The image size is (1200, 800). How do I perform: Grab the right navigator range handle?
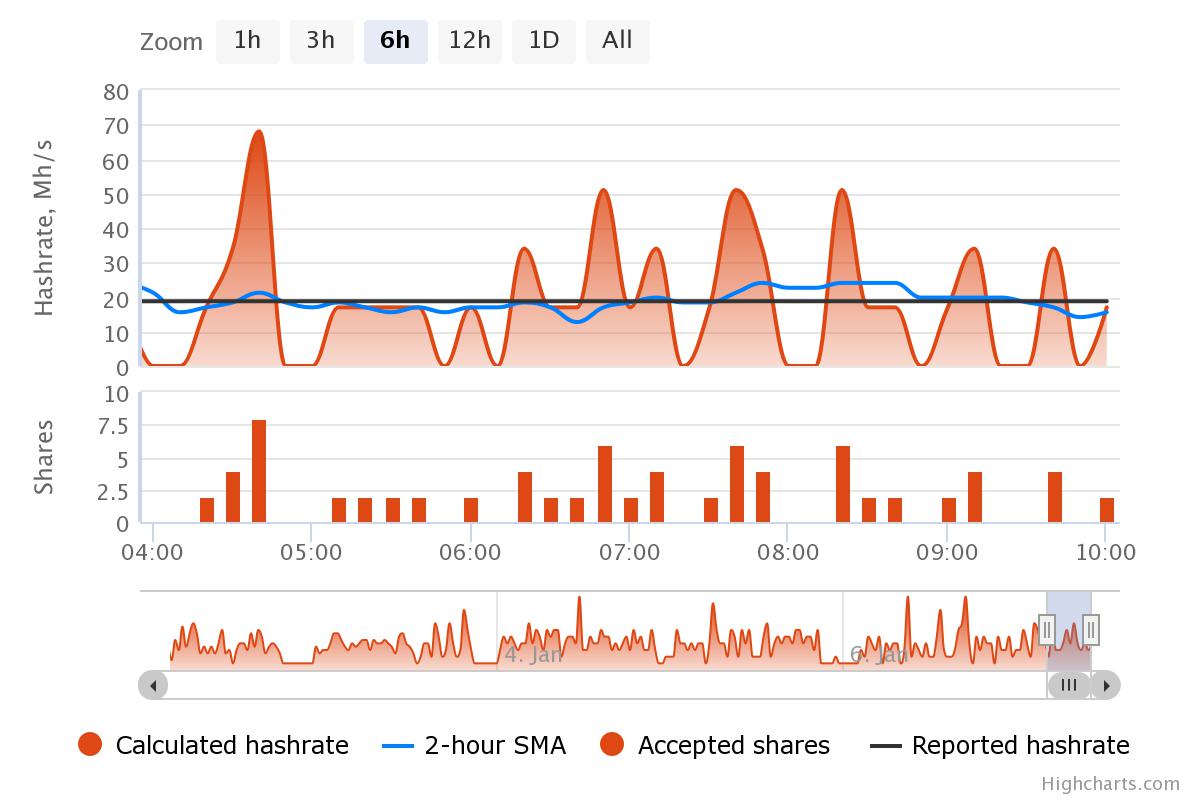point(1091,629)
